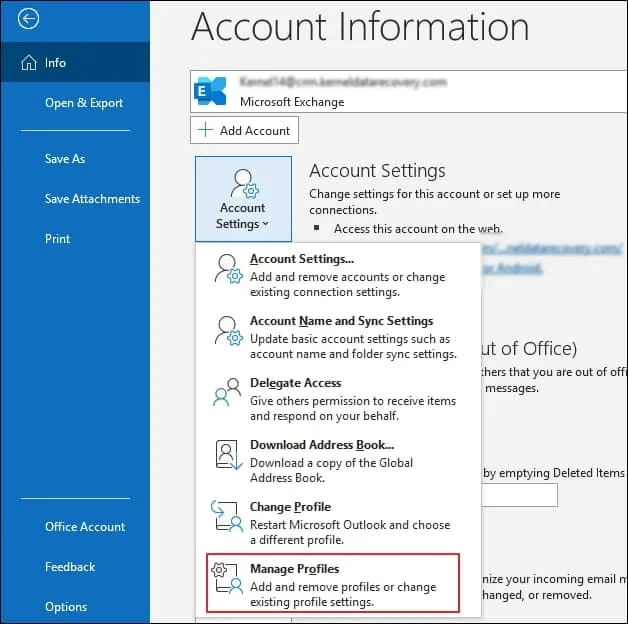Click the Manage Profiles gear icon
The height and width of the screenshot is (624, 628).
227,578
